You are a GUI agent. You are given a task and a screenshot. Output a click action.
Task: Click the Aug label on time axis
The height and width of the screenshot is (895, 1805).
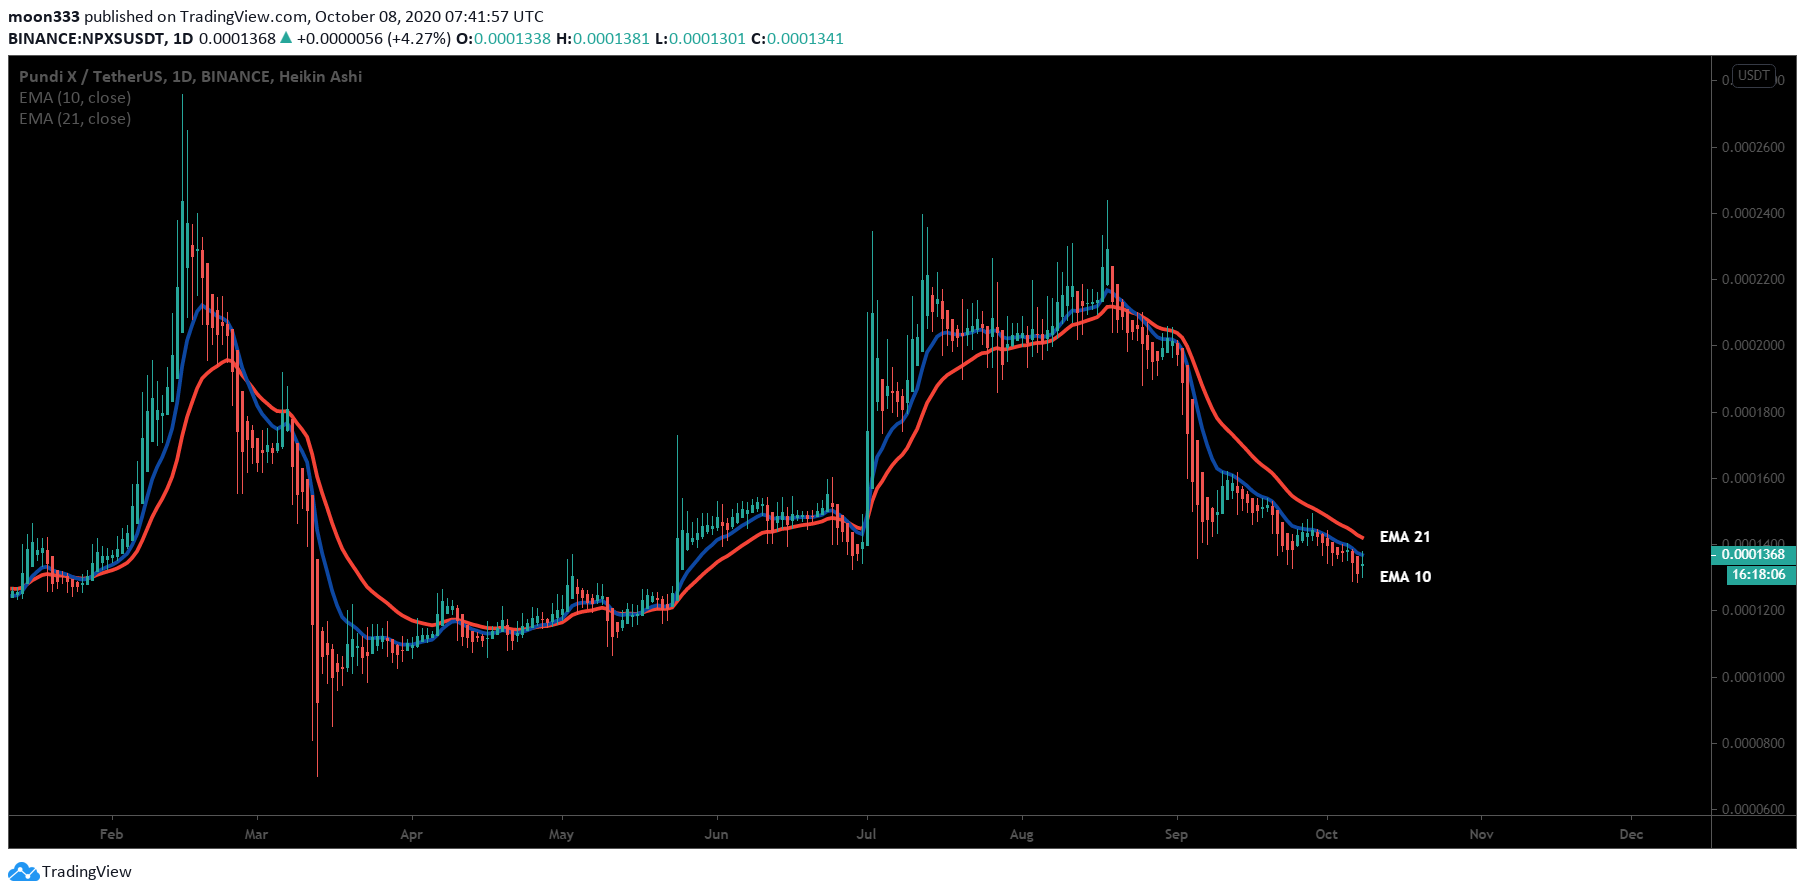pyautogui.click(x=1021, y=834)
